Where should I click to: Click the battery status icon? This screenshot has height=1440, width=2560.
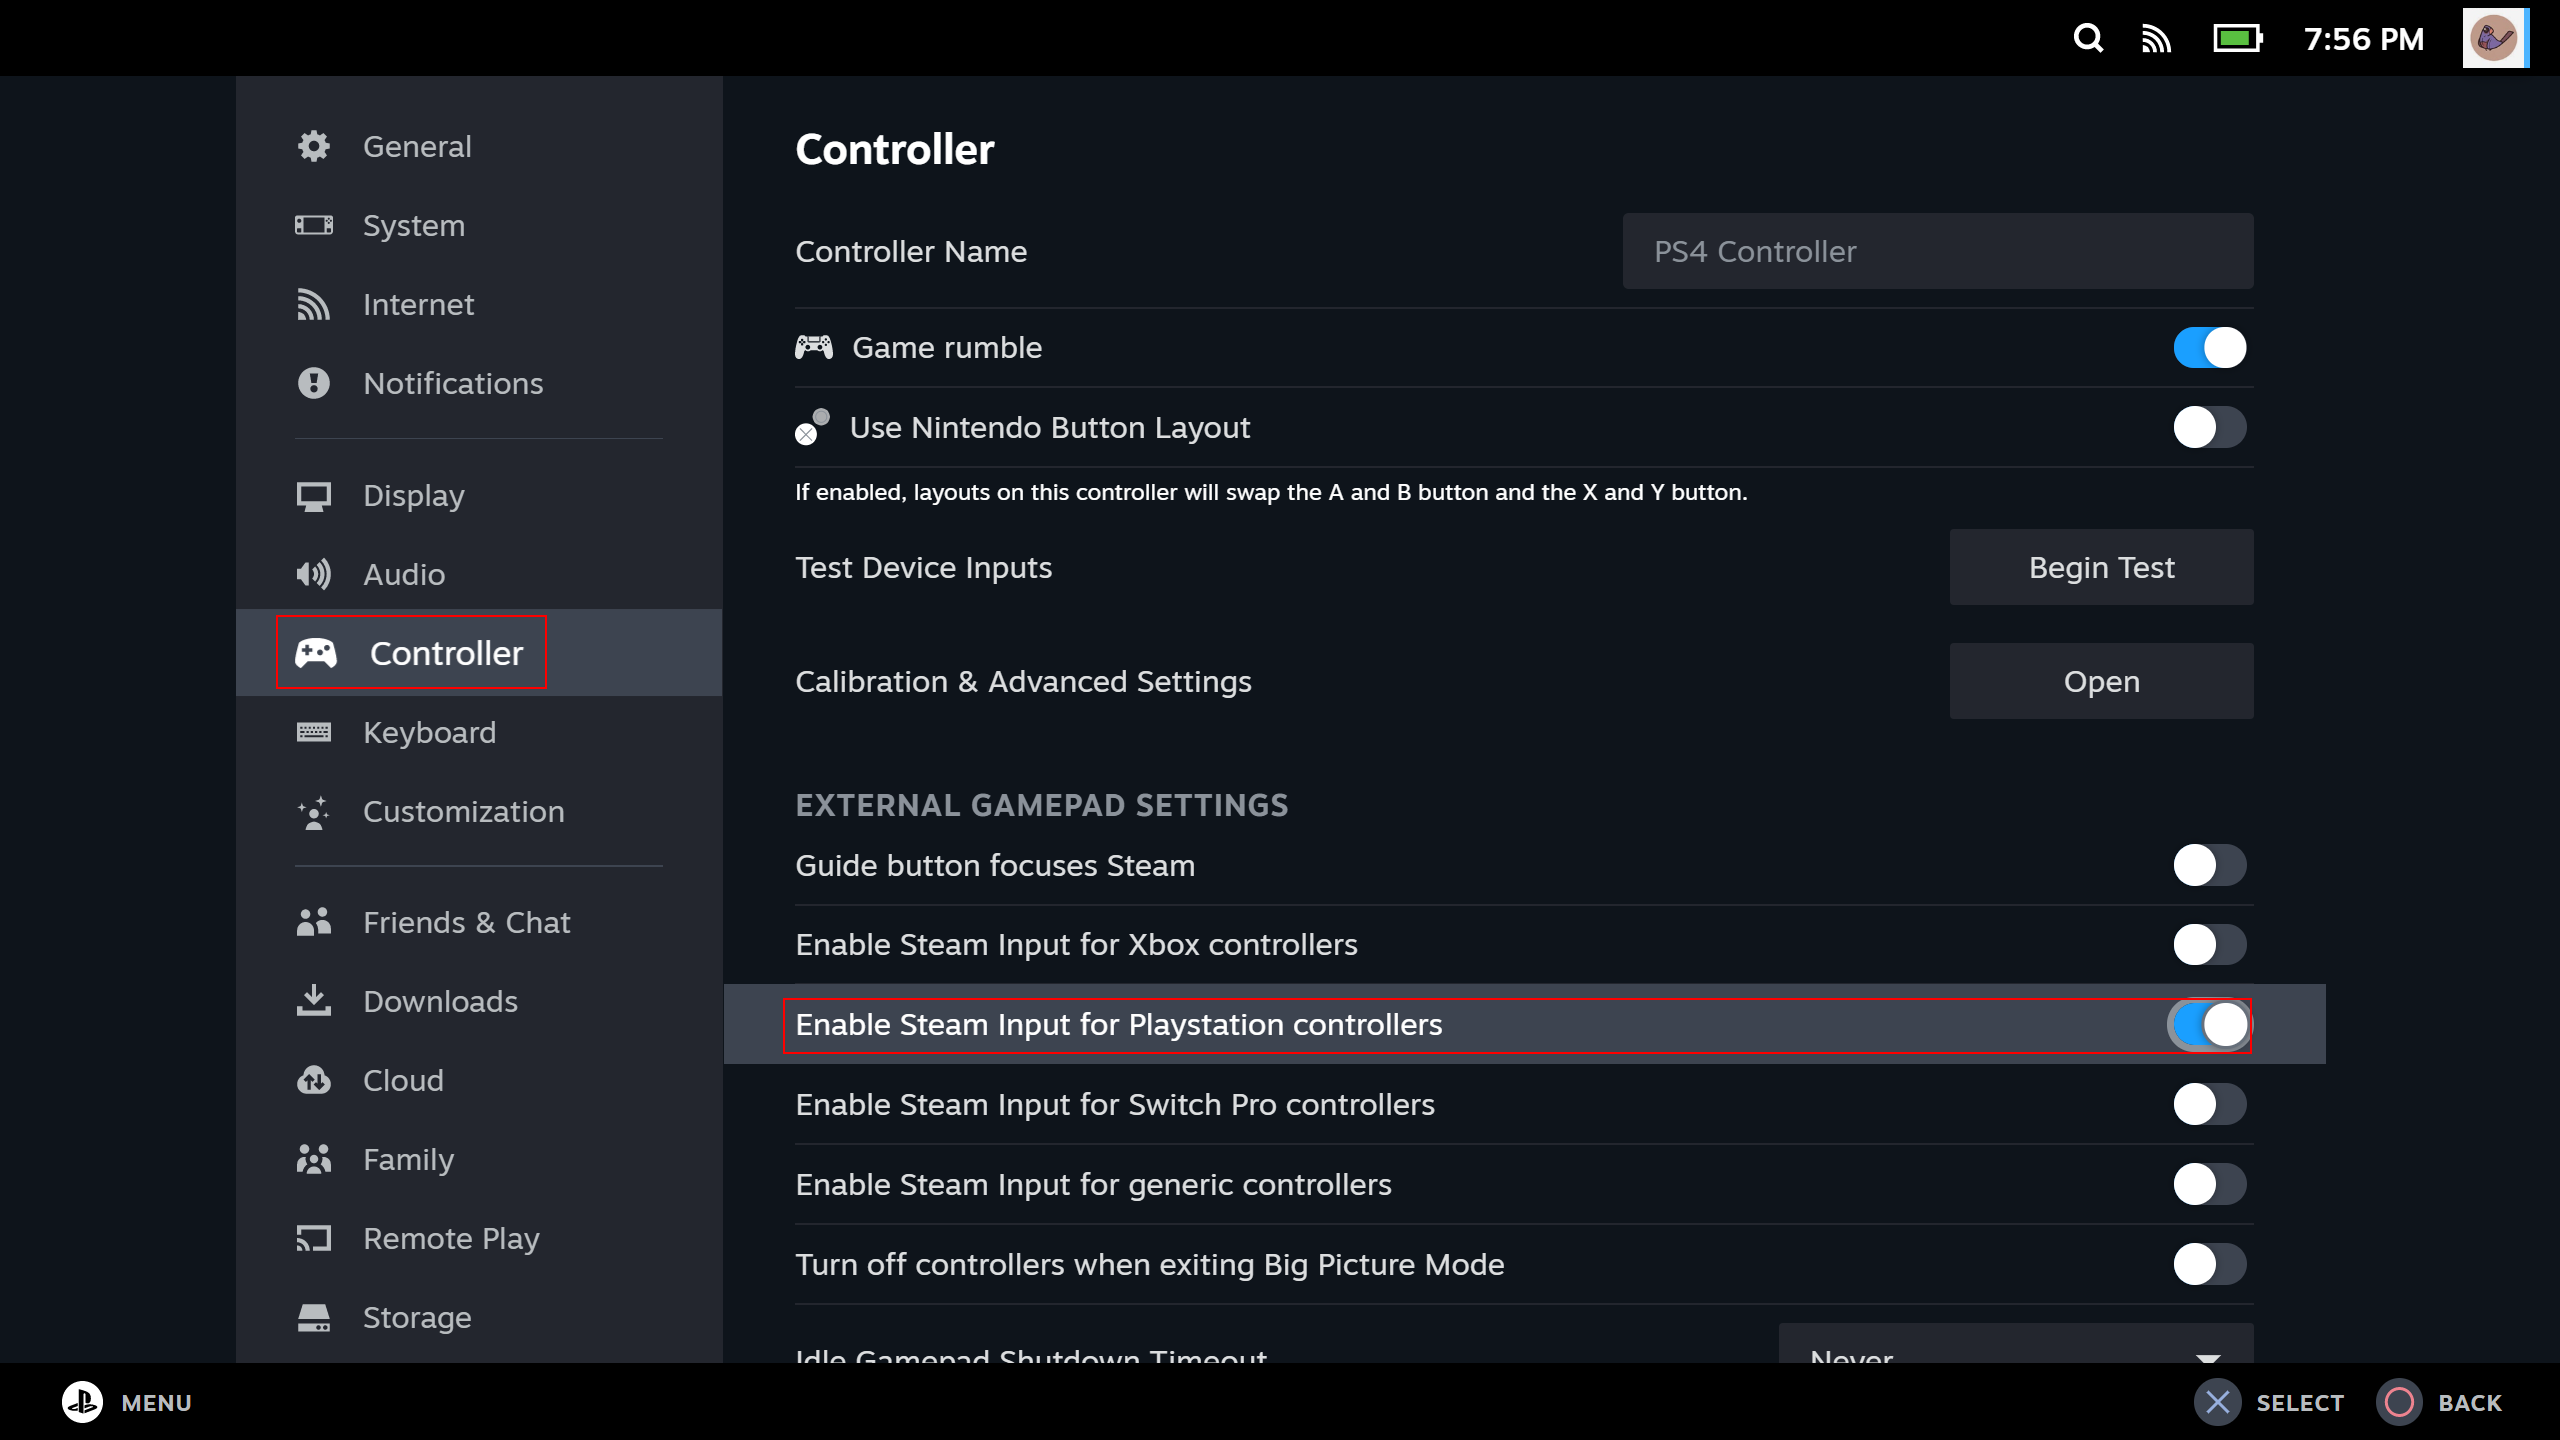(x=2237, y=39)
